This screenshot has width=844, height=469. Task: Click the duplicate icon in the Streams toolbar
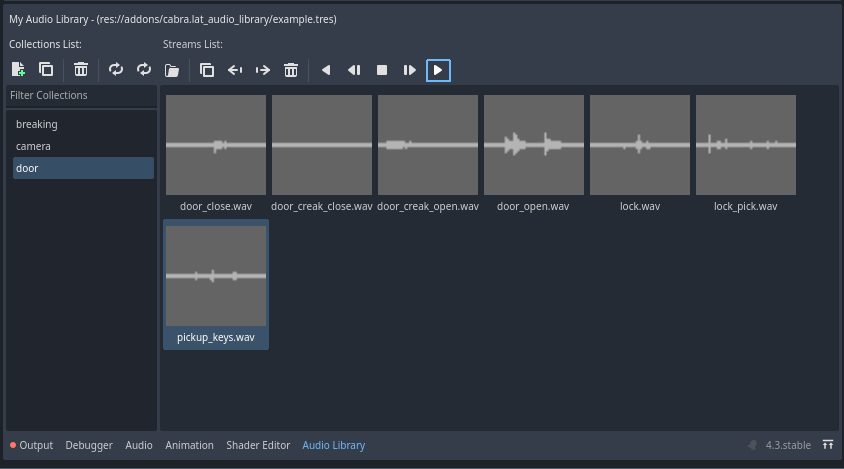pyautogui.click(x=207, y=70)
